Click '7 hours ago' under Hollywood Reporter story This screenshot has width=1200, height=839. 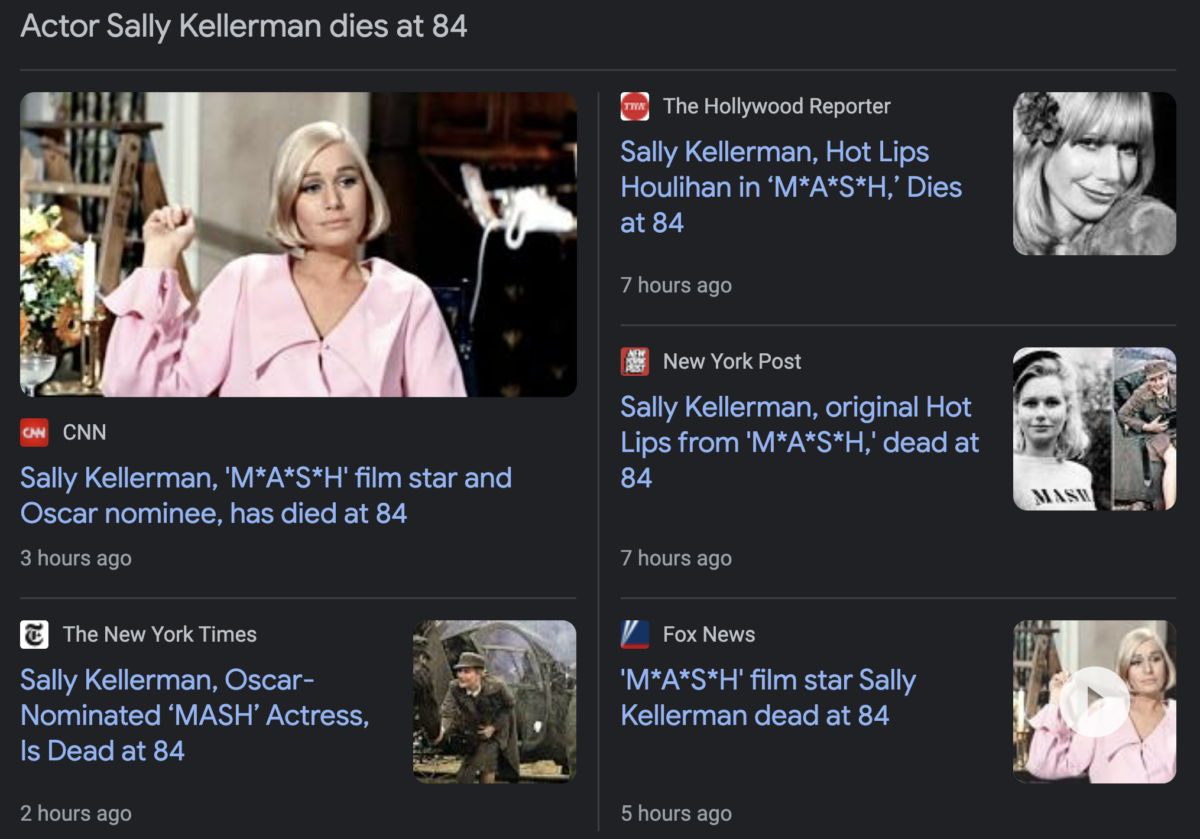tap(676, 285)
